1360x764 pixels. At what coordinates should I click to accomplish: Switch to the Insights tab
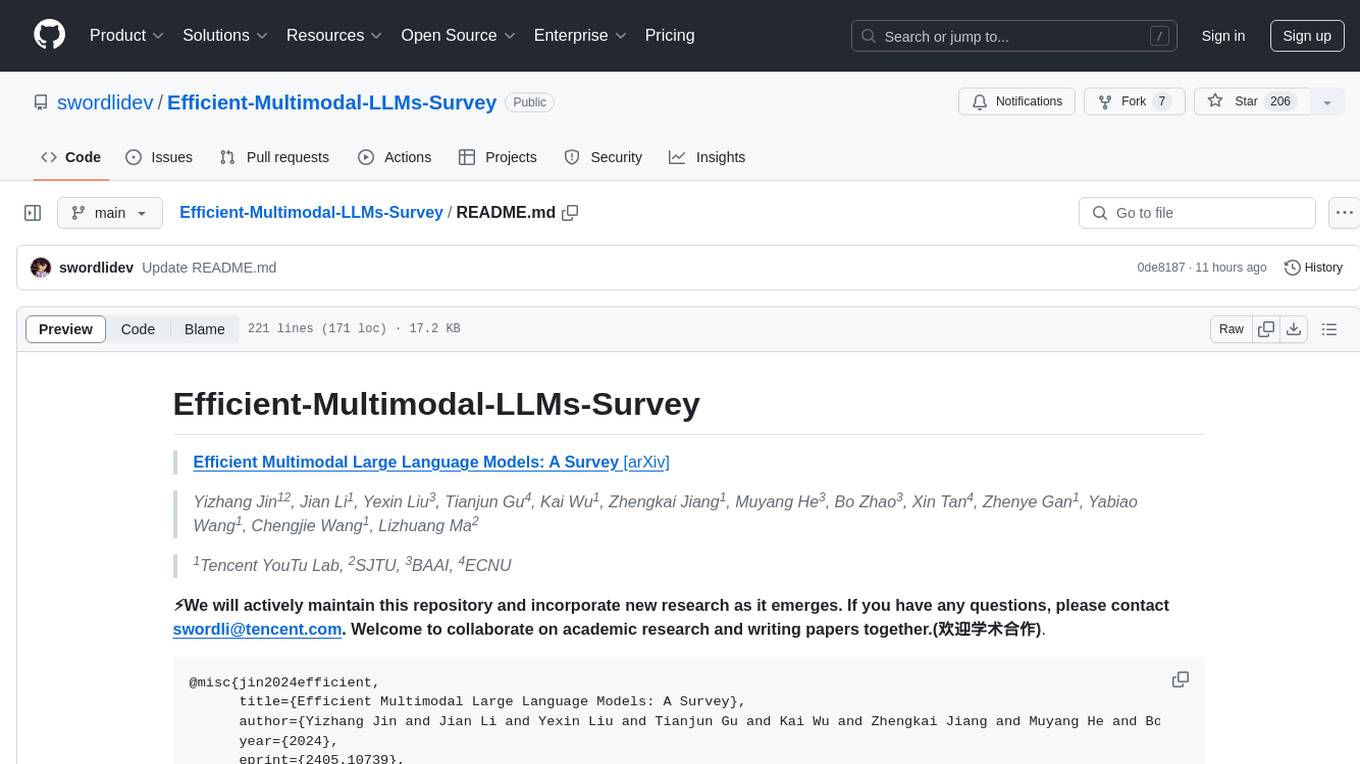click(707, 157)
